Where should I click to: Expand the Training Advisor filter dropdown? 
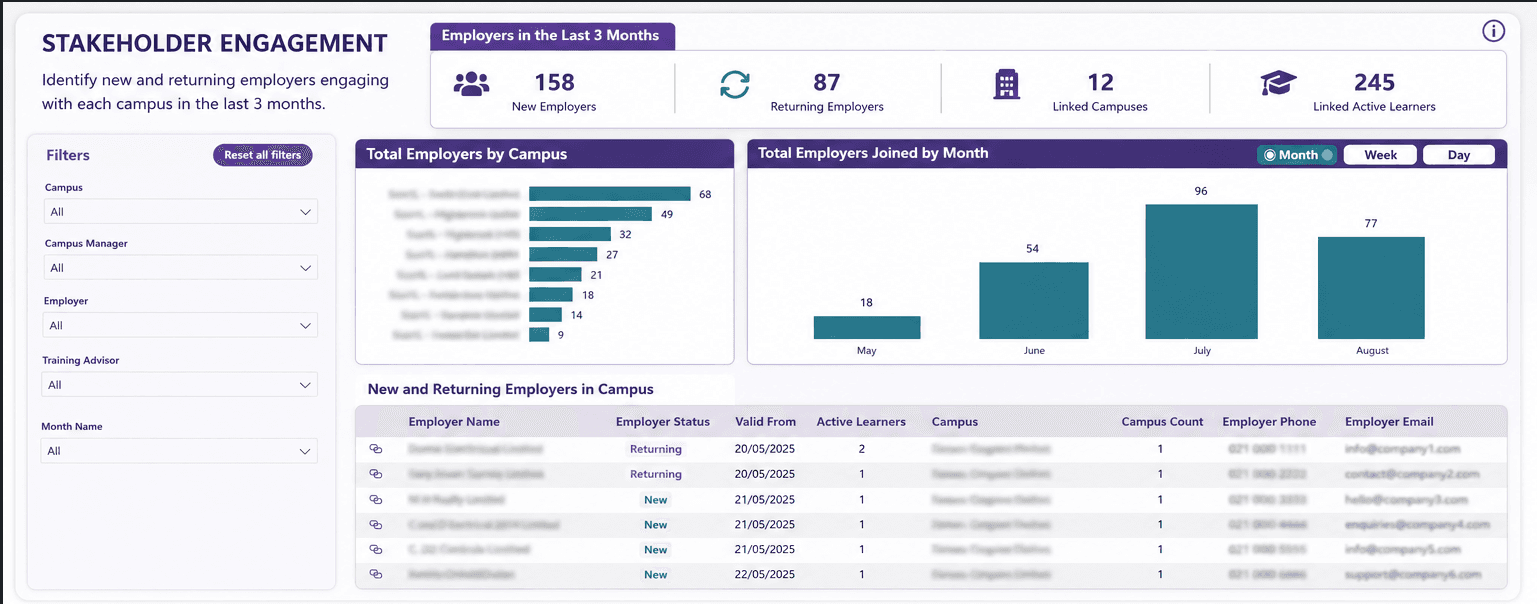(x=181, y=385)
